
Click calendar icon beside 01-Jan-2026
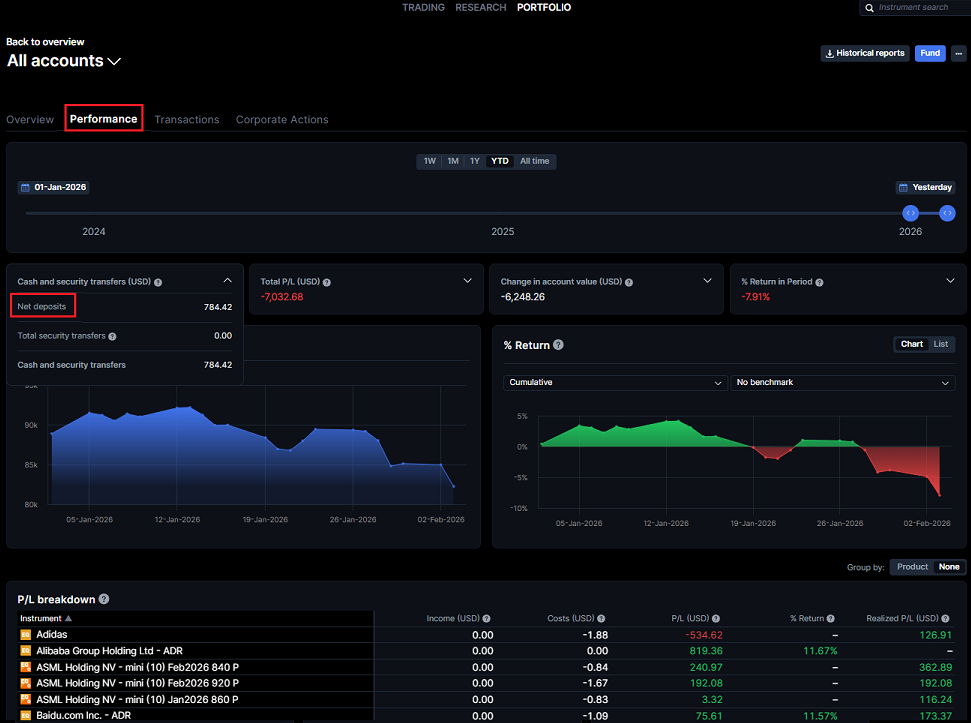pos(26,187)
